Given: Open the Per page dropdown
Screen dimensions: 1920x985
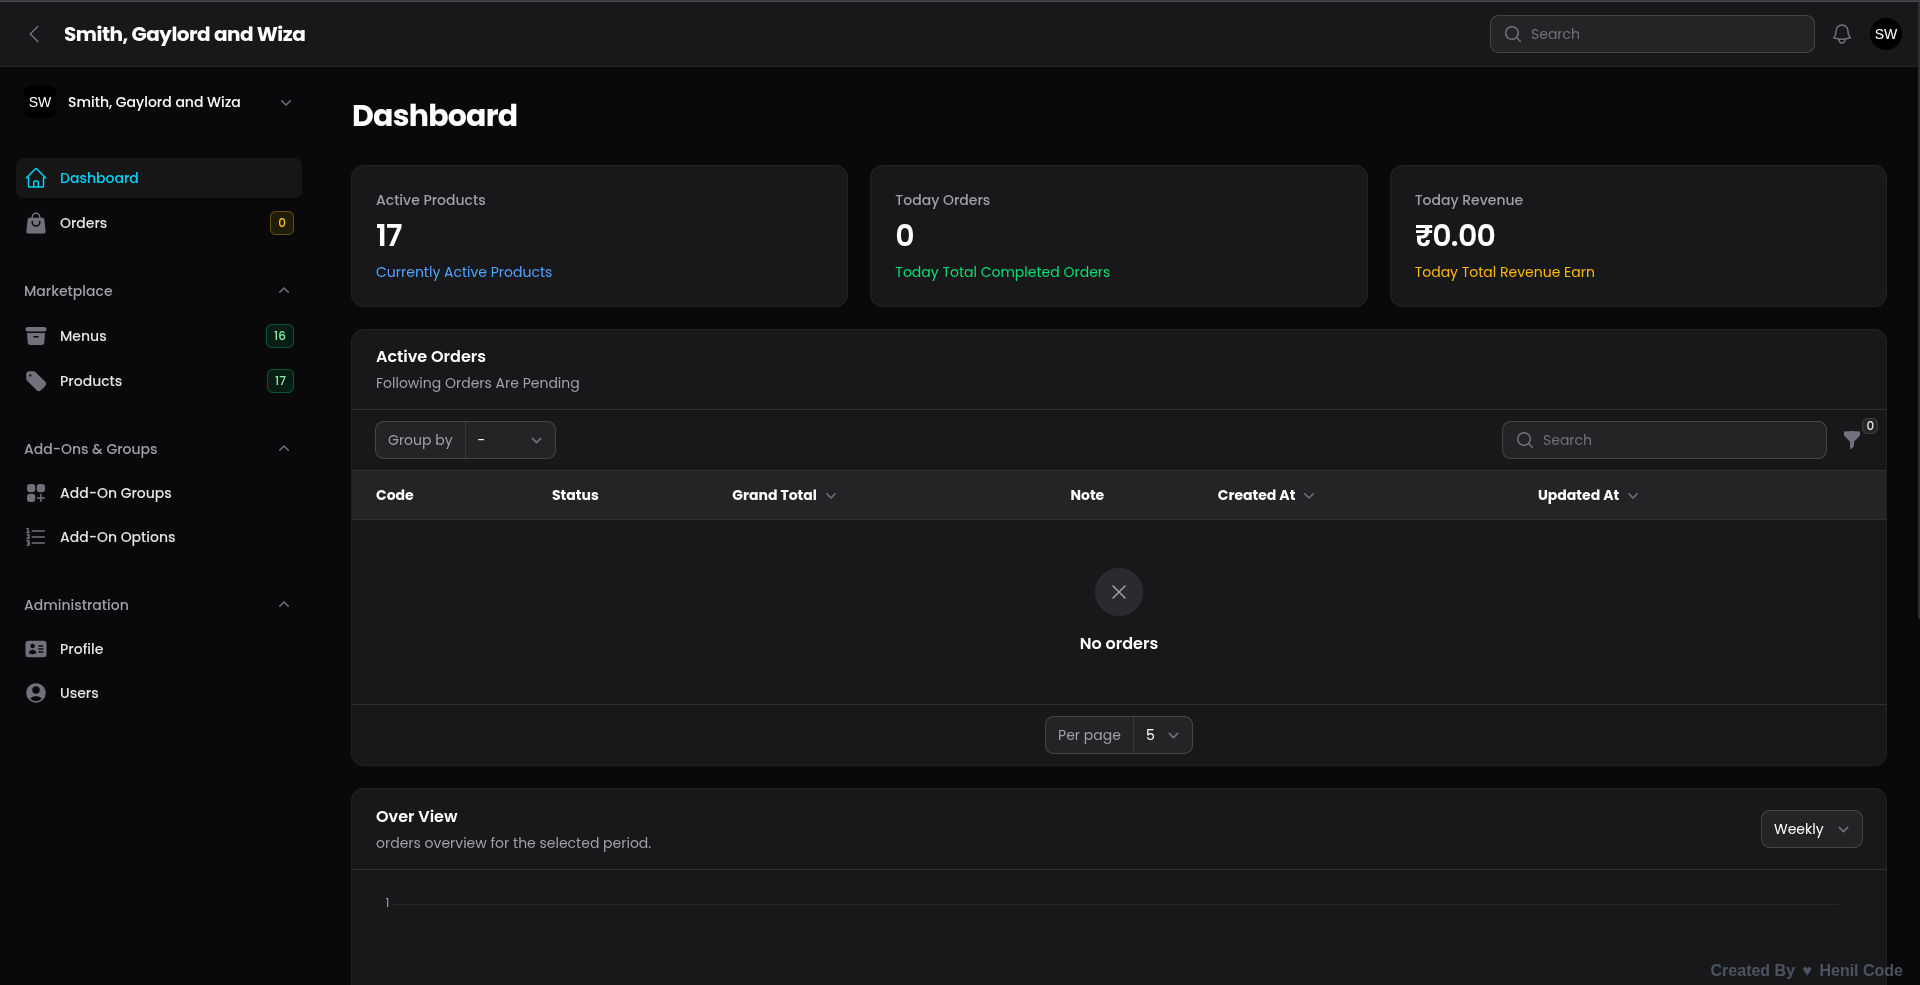Looking at the screenshot, I should (1162, 735).
